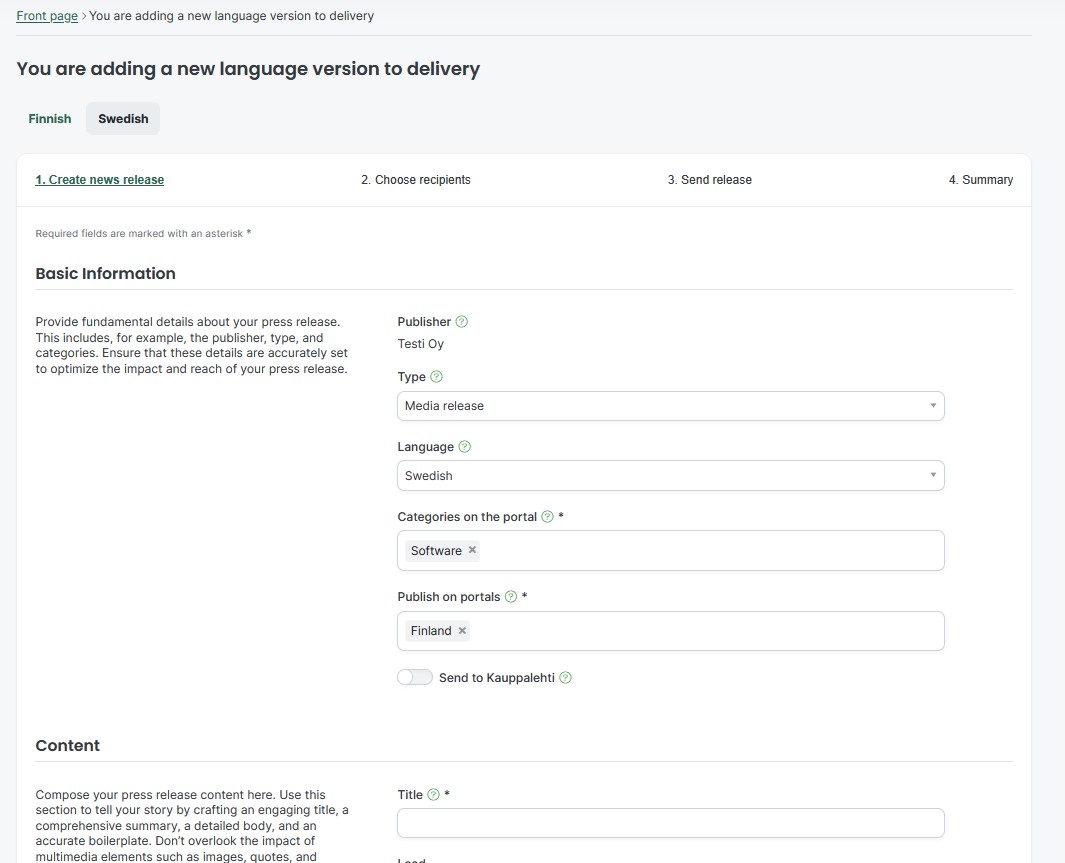Viewport: 1065px width, 863px height.
Task: Remove the Finland portal tag
Action: [x=462, y=631]
